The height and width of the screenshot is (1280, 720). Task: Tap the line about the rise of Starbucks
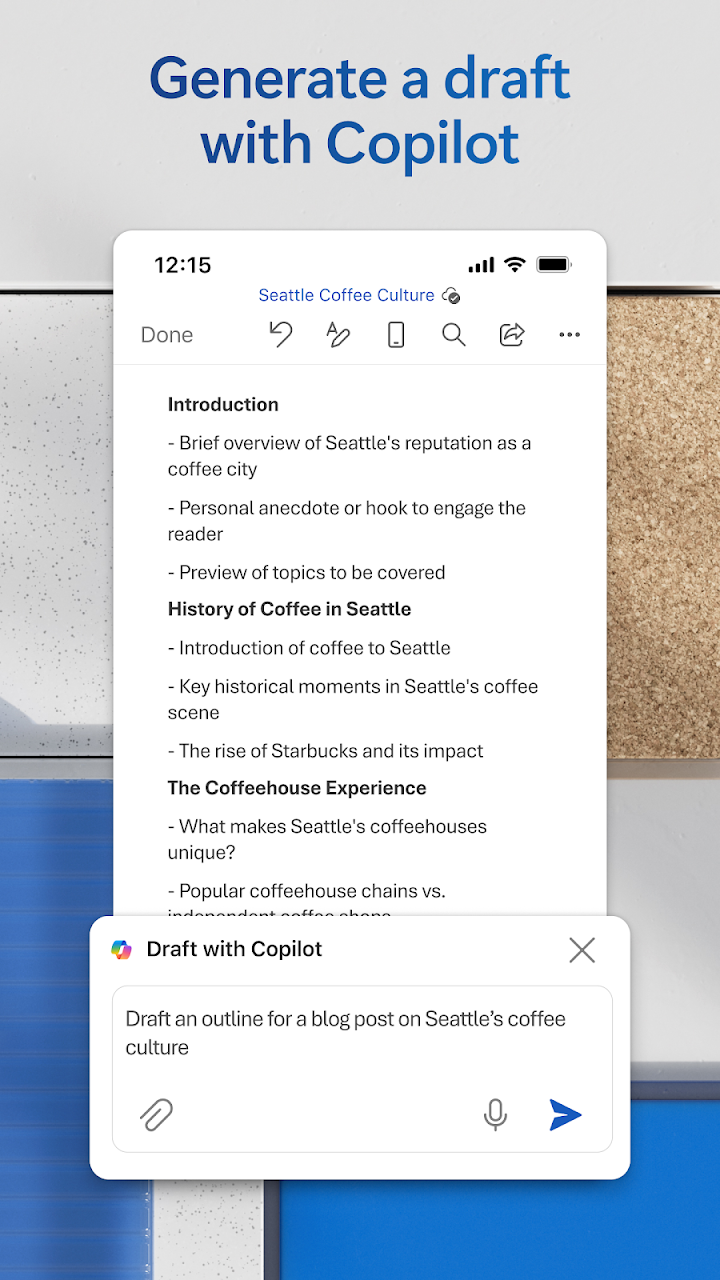(325, 751)
